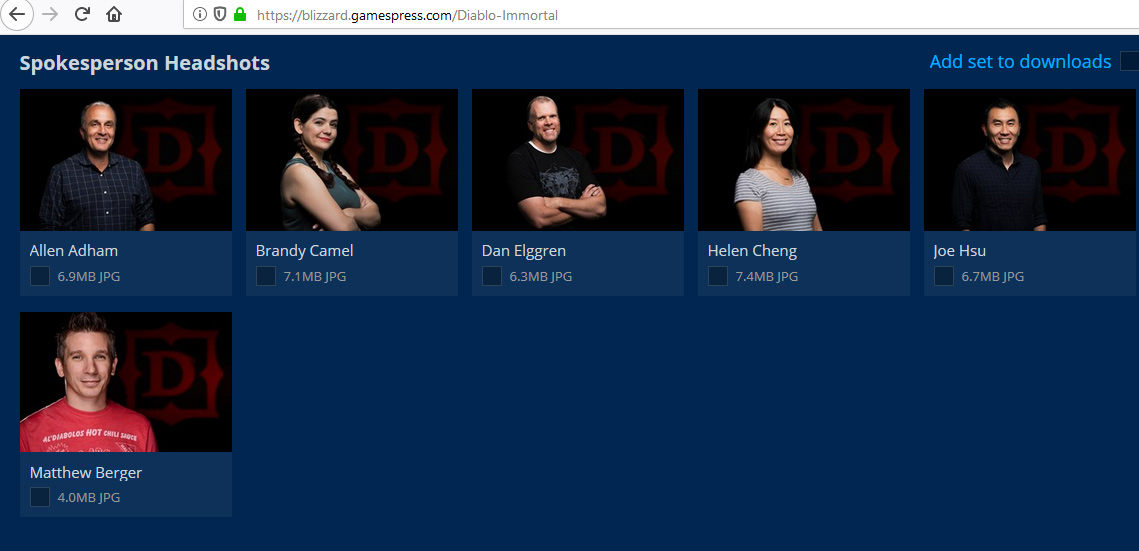Screen dimensions: 1139x551
Task: Open the Helen Cheng headshot thumbnail
Action: point(803,160)
